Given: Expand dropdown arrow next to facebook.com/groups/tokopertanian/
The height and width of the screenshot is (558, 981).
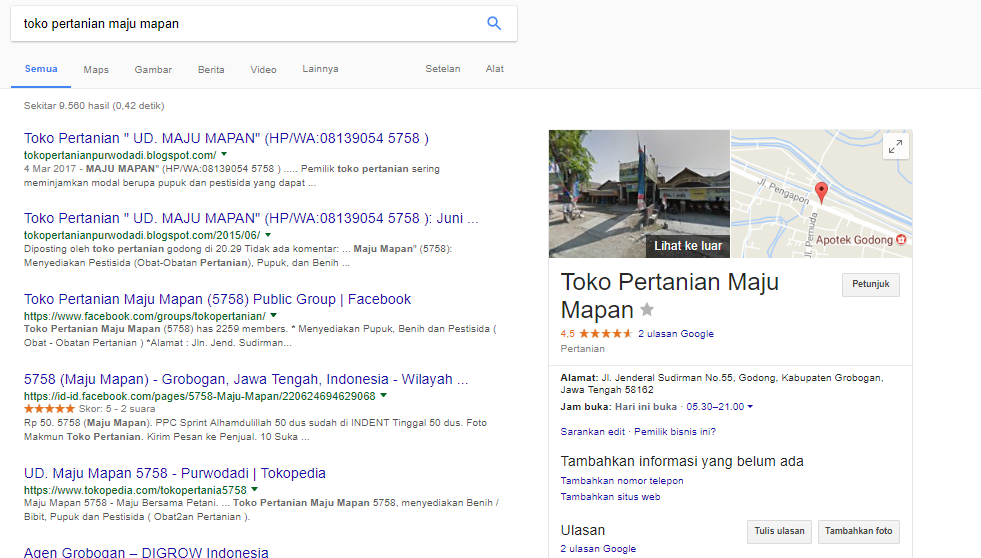Looking at the screenshot, I should pos(273,316).
